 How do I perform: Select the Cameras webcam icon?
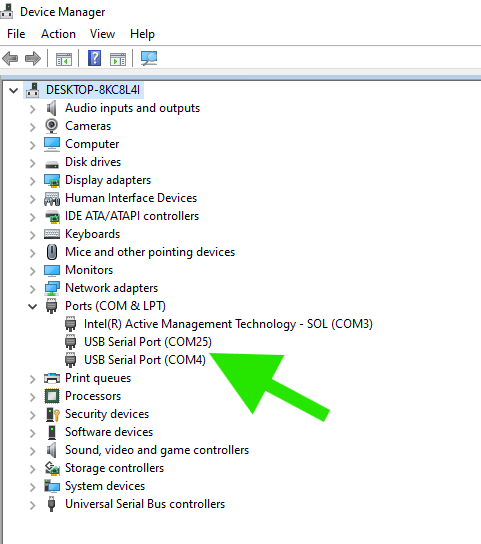52,126
